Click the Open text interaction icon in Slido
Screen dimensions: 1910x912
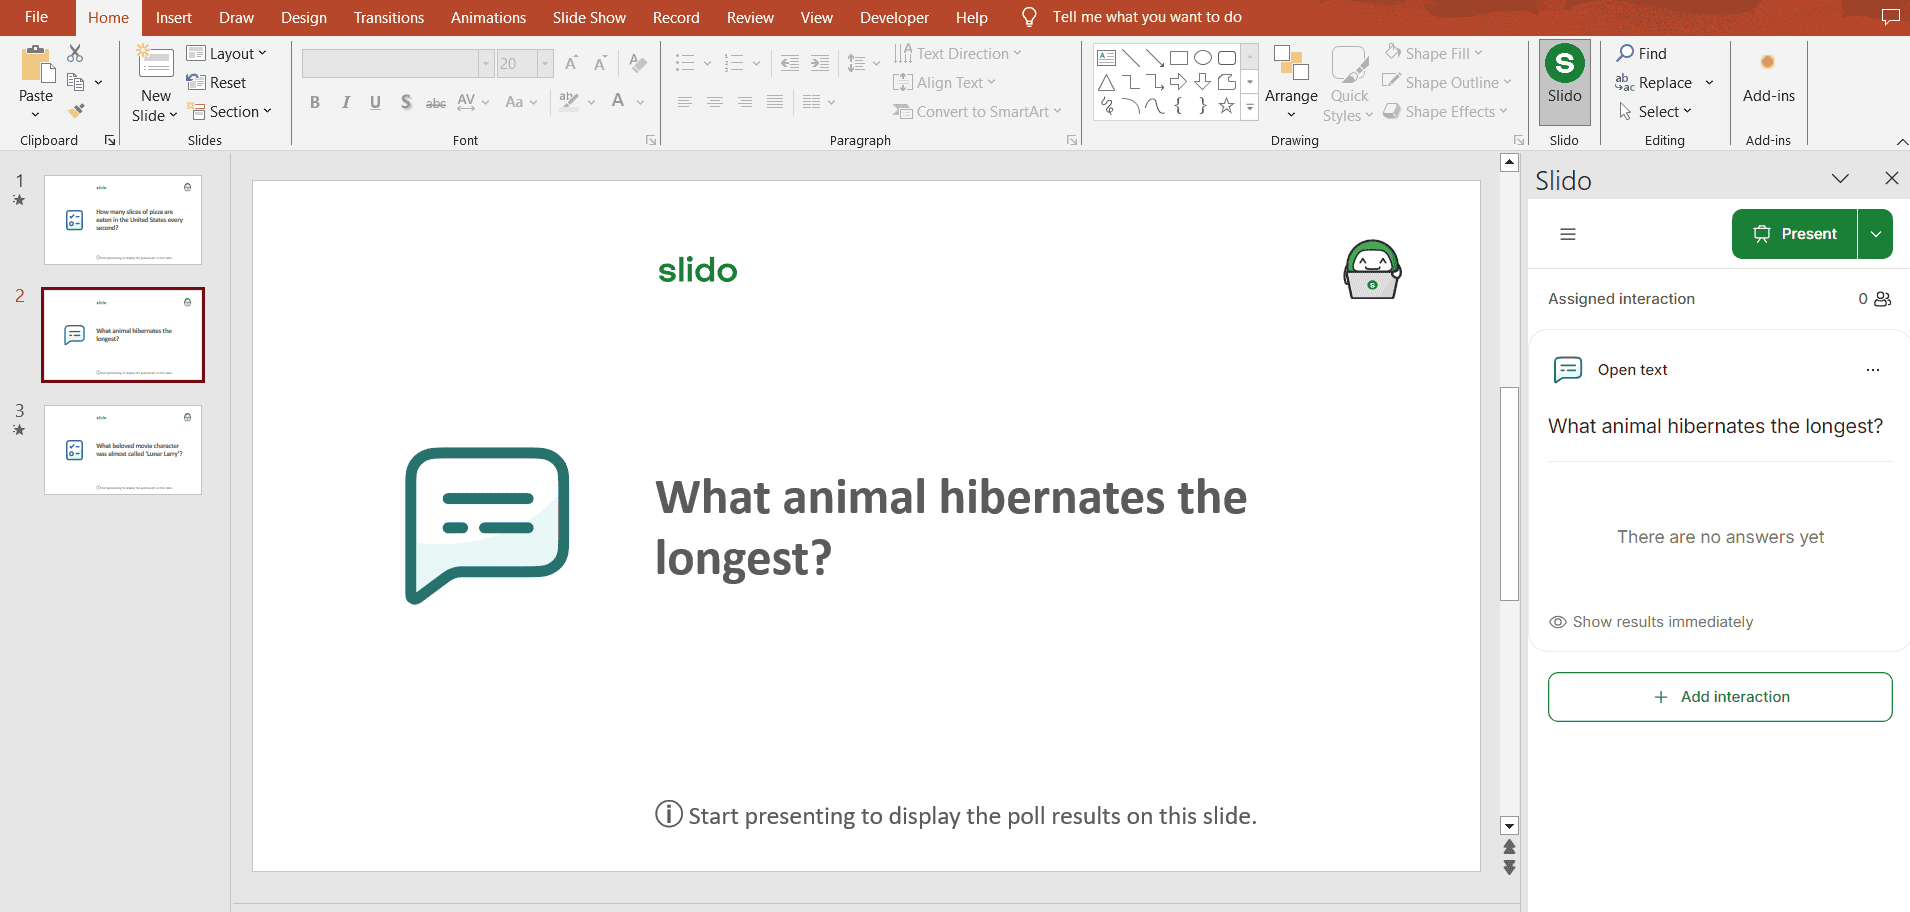[1567, 369]
